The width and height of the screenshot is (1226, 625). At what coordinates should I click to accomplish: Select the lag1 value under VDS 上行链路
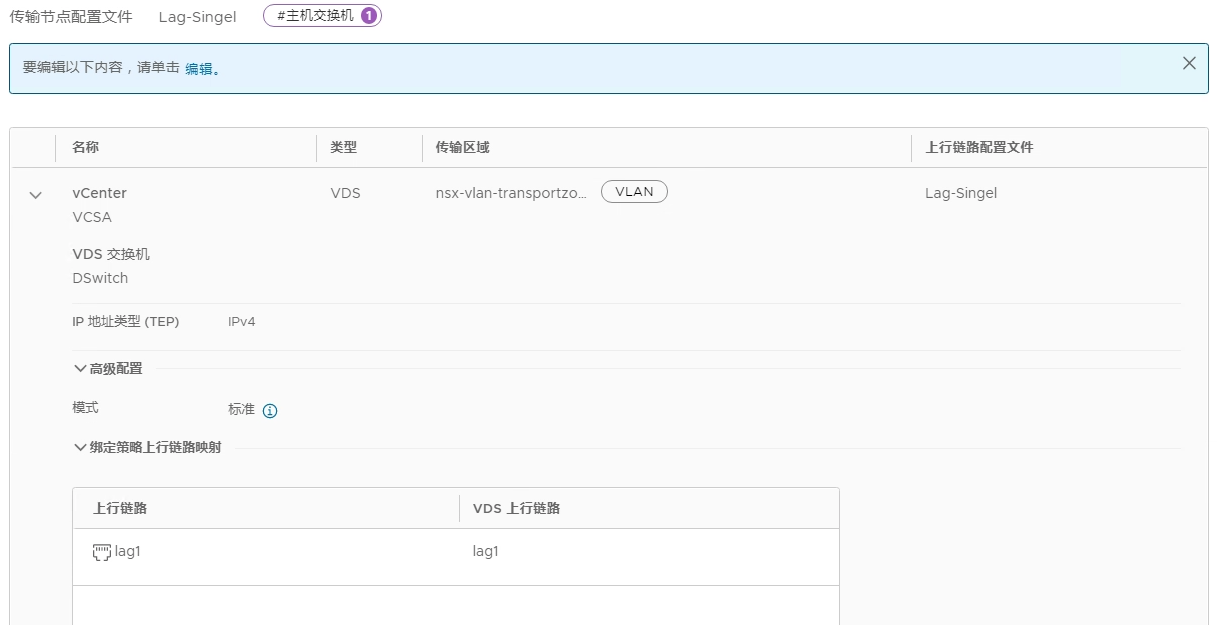485,552
